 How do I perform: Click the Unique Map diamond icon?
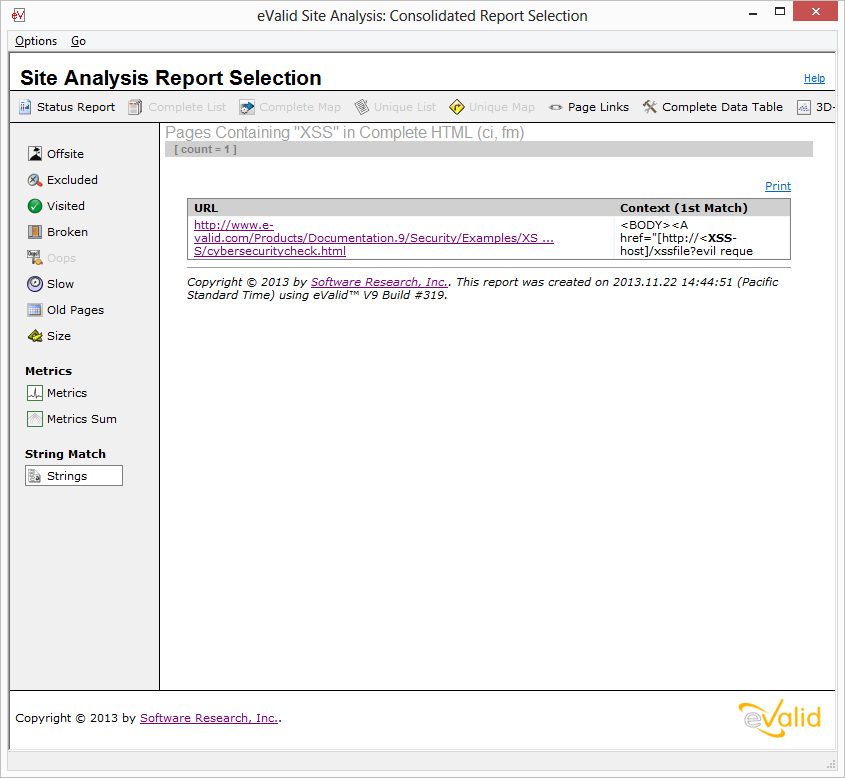456,107
